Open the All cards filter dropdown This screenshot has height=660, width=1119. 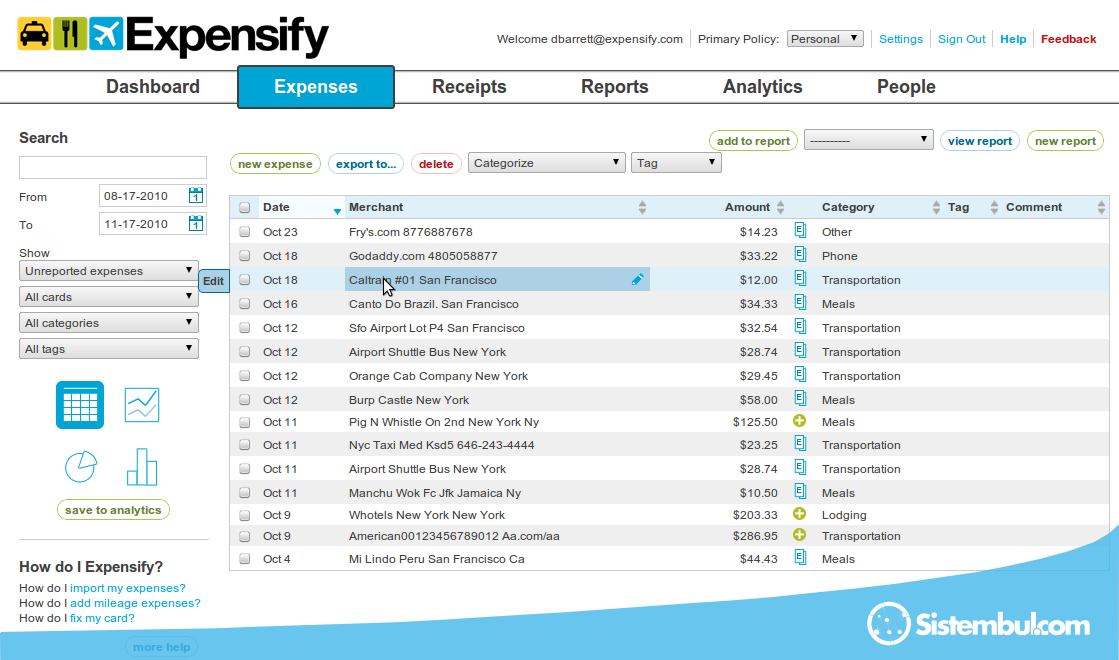coord(108,297)
